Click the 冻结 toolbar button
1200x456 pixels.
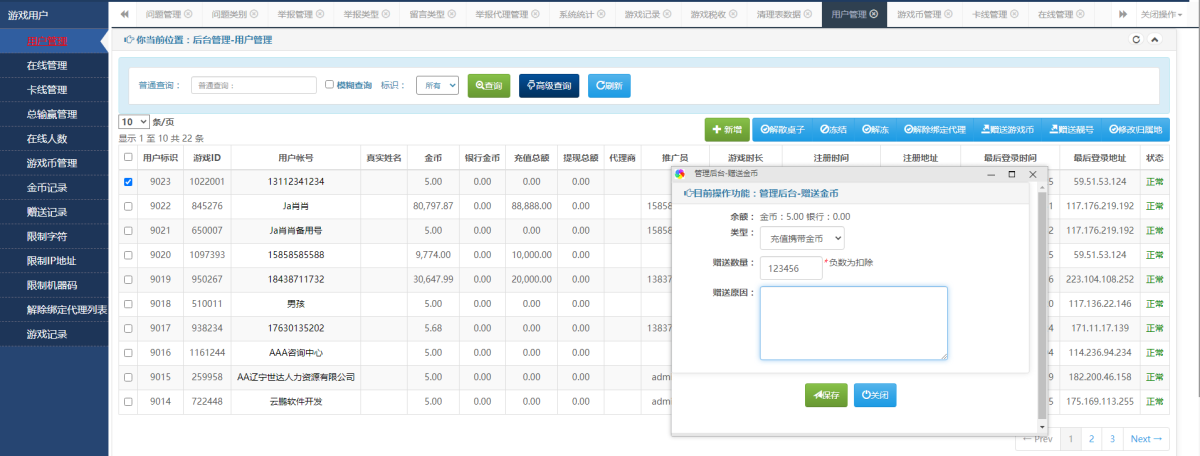[x=833, y=129]
